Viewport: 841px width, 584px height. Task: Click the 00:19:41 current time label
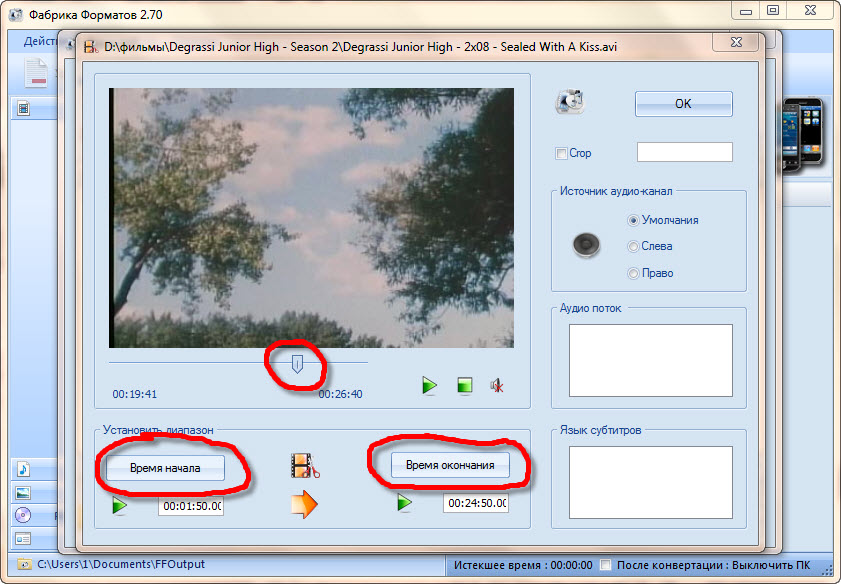click(x=135, y=394)
